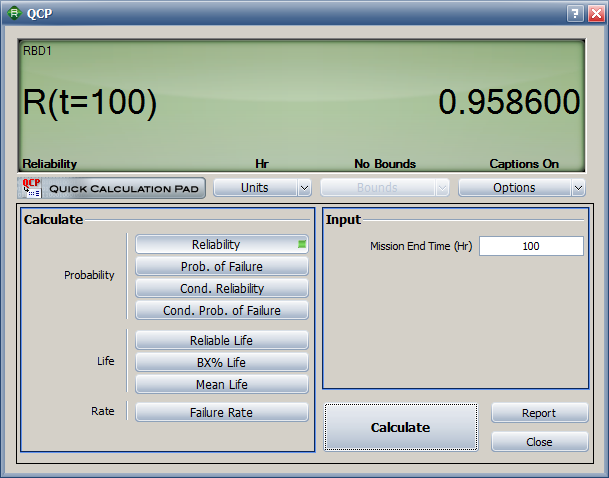Open the Units dropdown

coord(262,187)
